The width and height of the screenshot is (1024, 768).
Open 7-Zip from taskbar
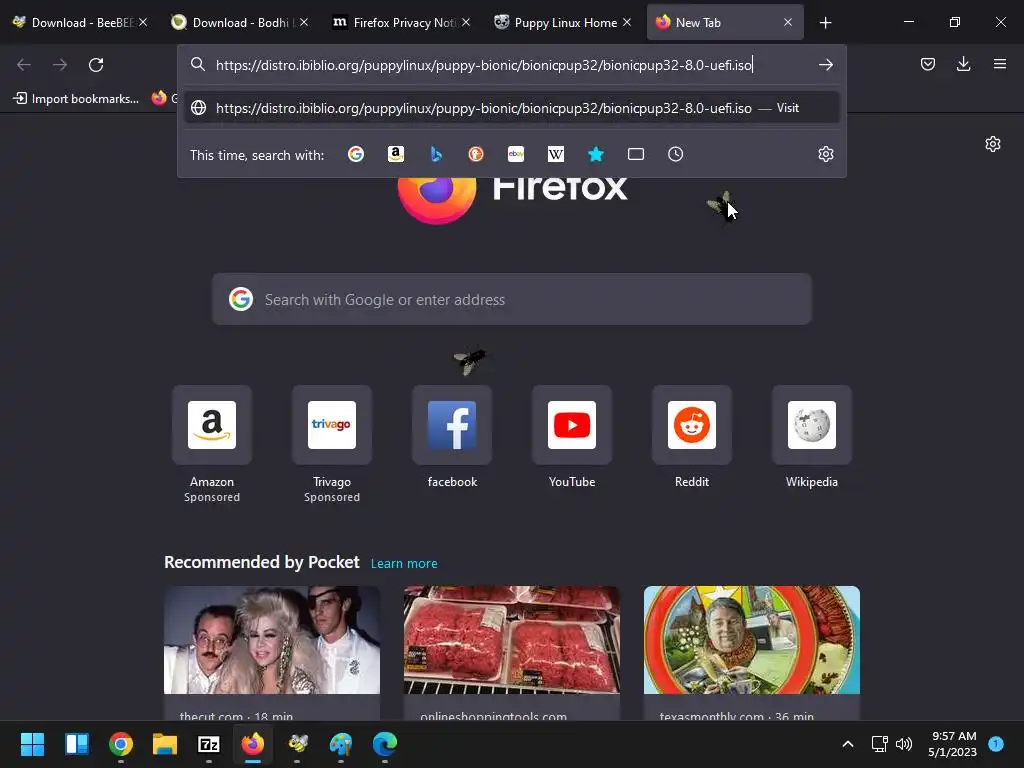coord(208,744)
